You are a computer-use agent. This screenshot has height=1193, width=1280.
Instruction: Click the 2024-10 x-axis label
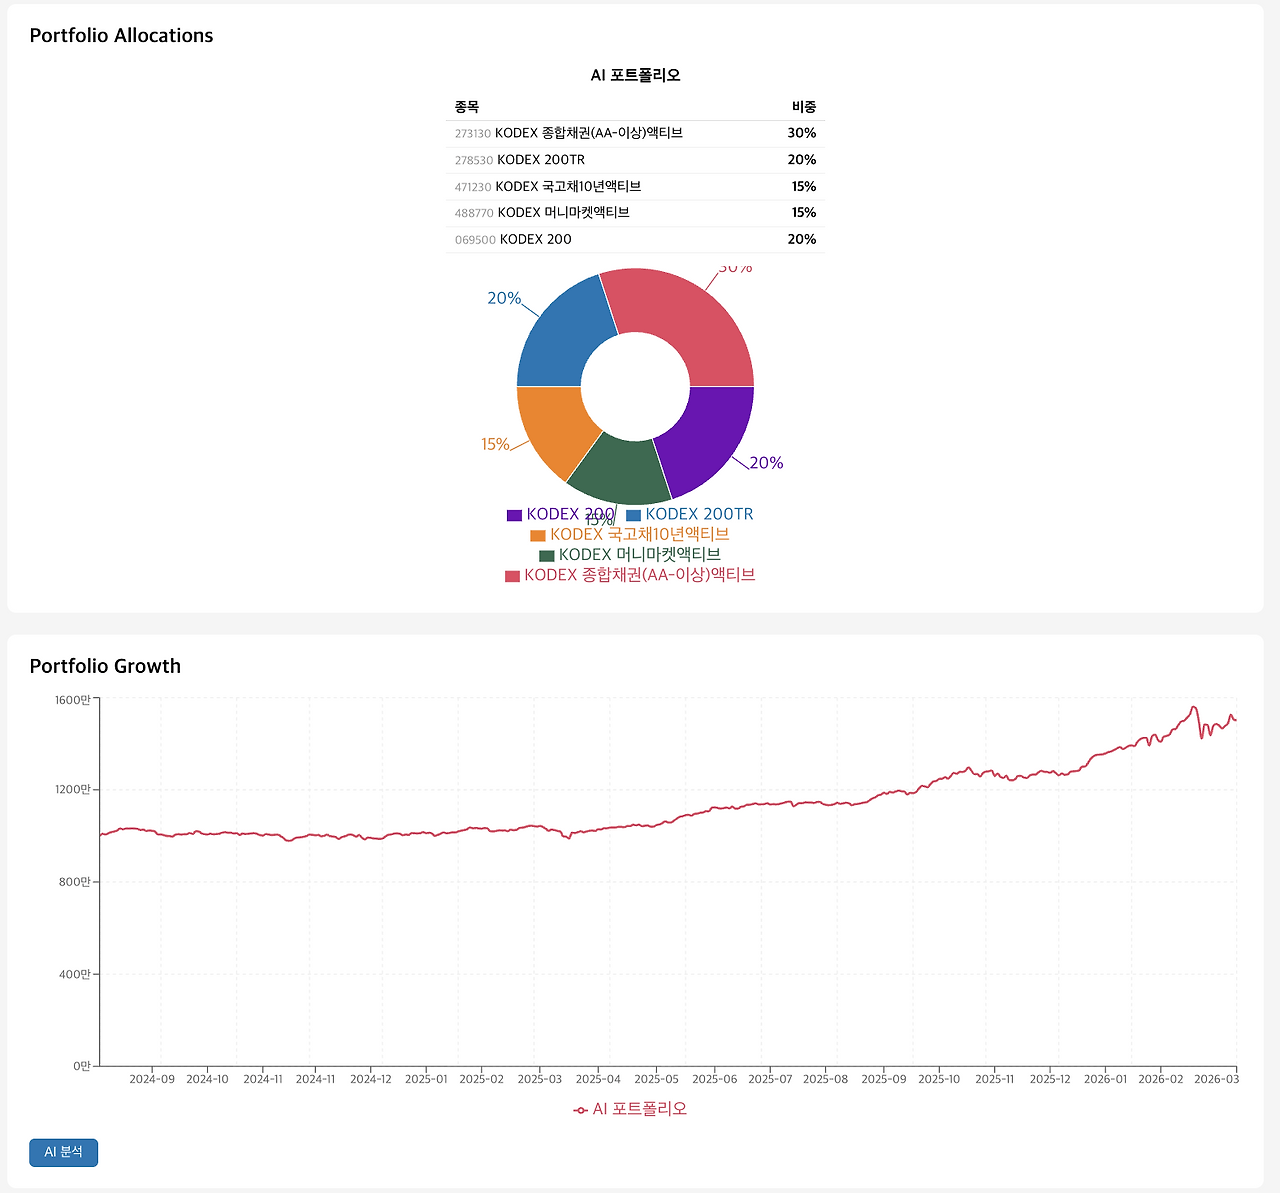(x=207, y=1080)
